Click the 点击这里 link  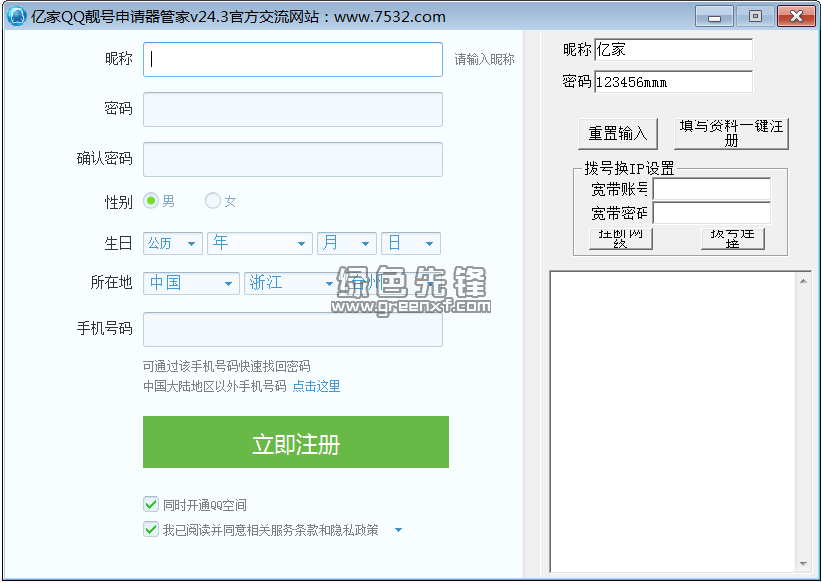pyautogui.click(x=316, y=386)
